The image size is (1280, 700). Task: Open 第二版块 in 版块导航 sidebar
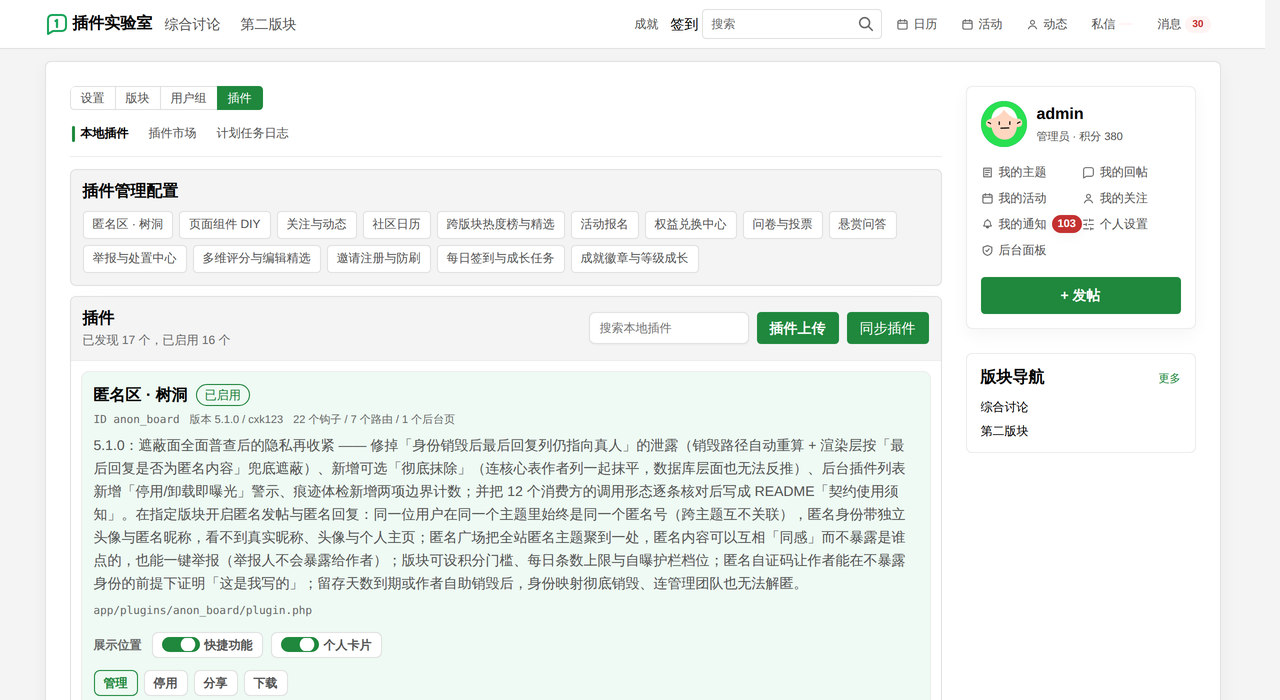[x=1004, y=431]
